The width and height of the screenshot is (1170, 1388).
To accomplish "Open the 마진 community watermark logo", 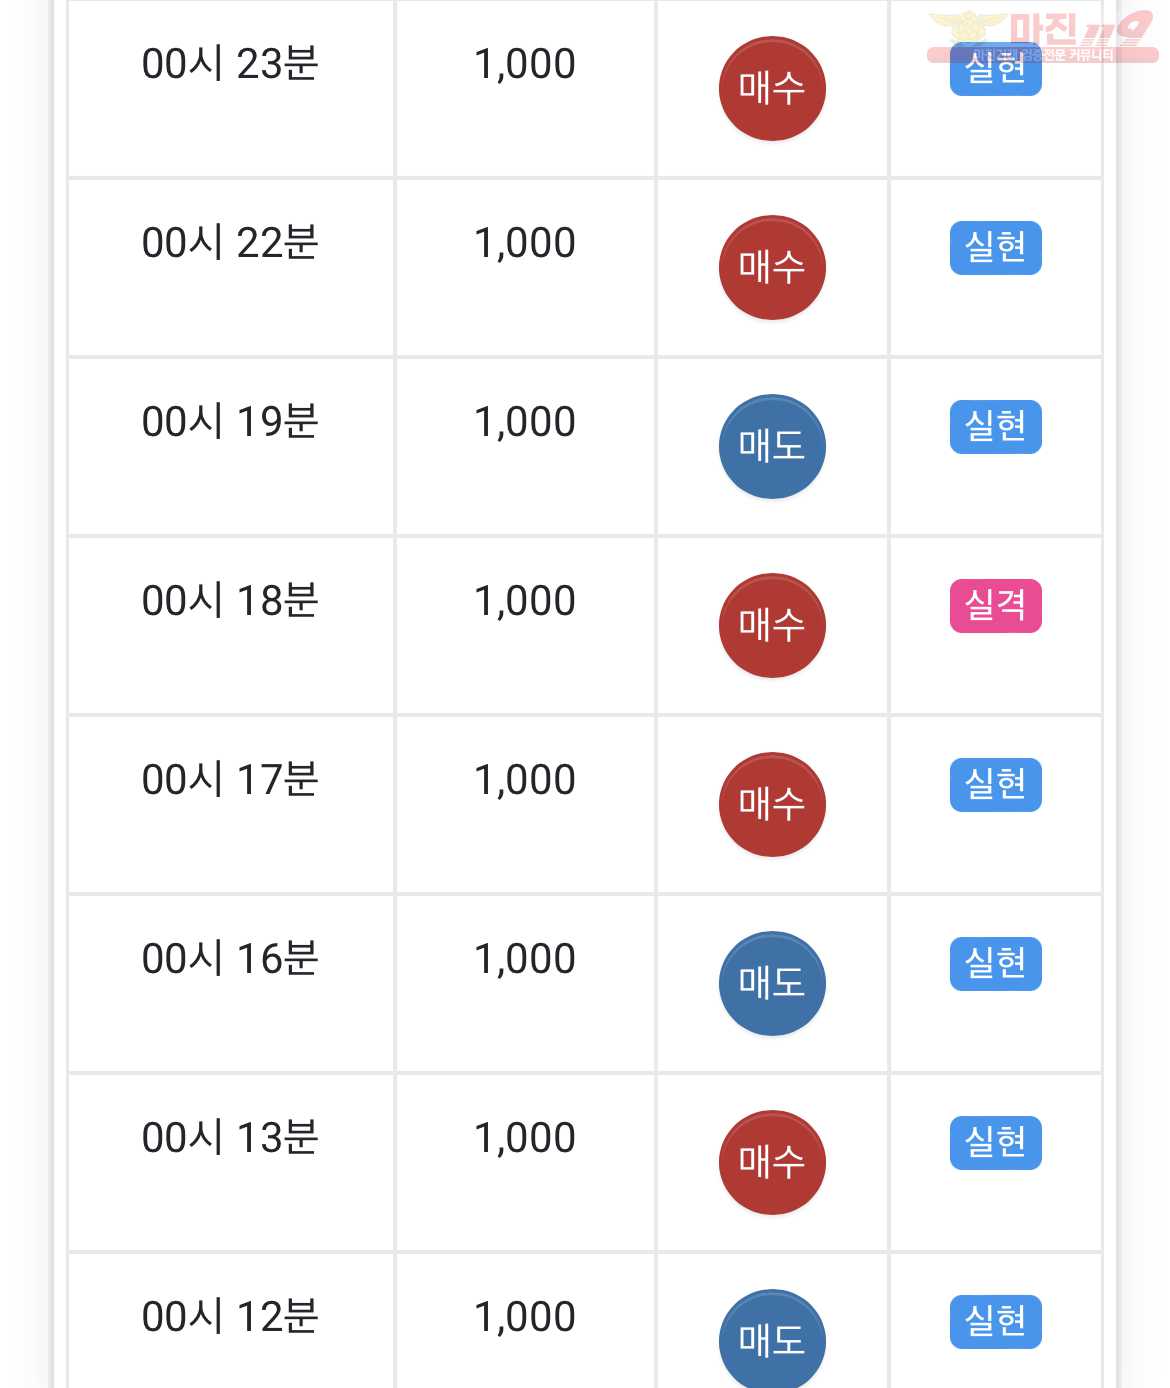I will 1043,37.
